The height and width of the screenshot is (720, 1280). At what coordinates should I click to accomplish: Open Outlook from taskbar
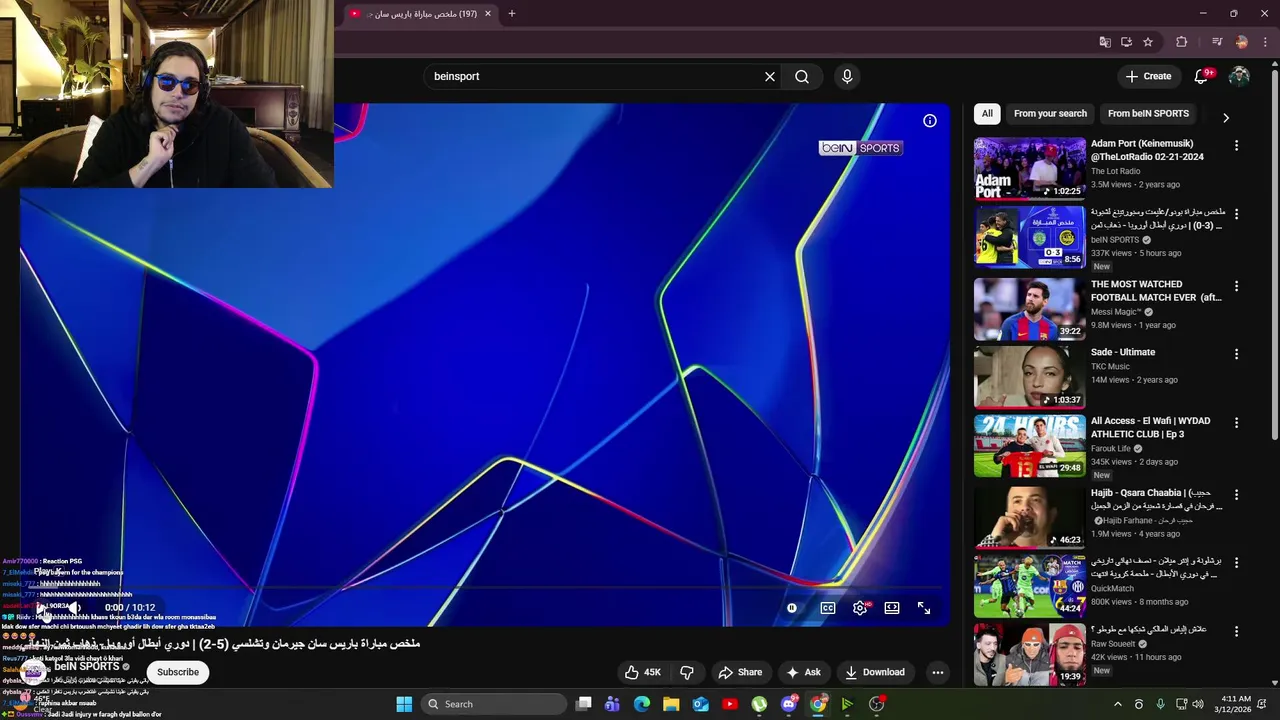point(701,704)
